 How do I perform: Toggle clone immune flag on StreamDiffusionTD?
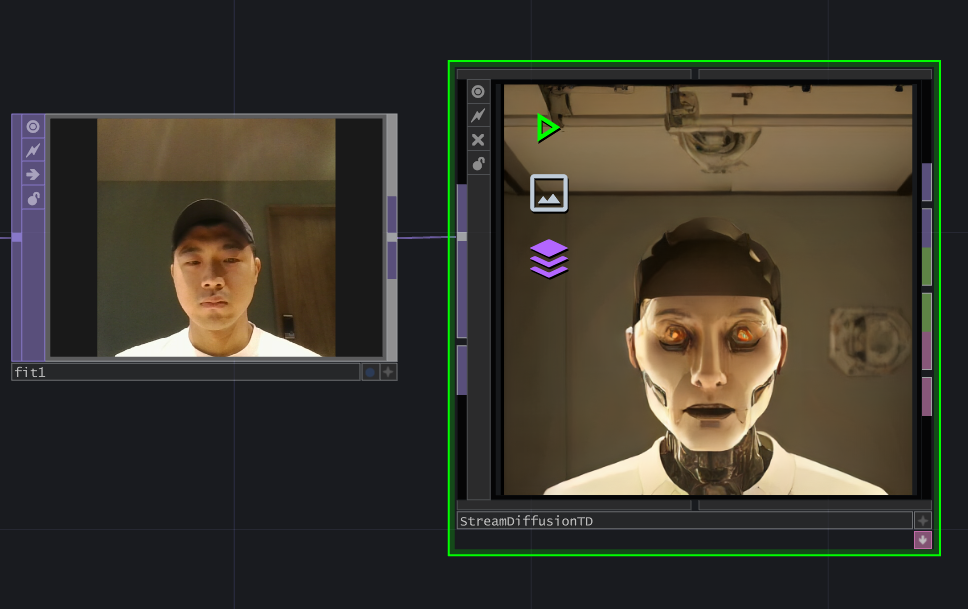478,116
